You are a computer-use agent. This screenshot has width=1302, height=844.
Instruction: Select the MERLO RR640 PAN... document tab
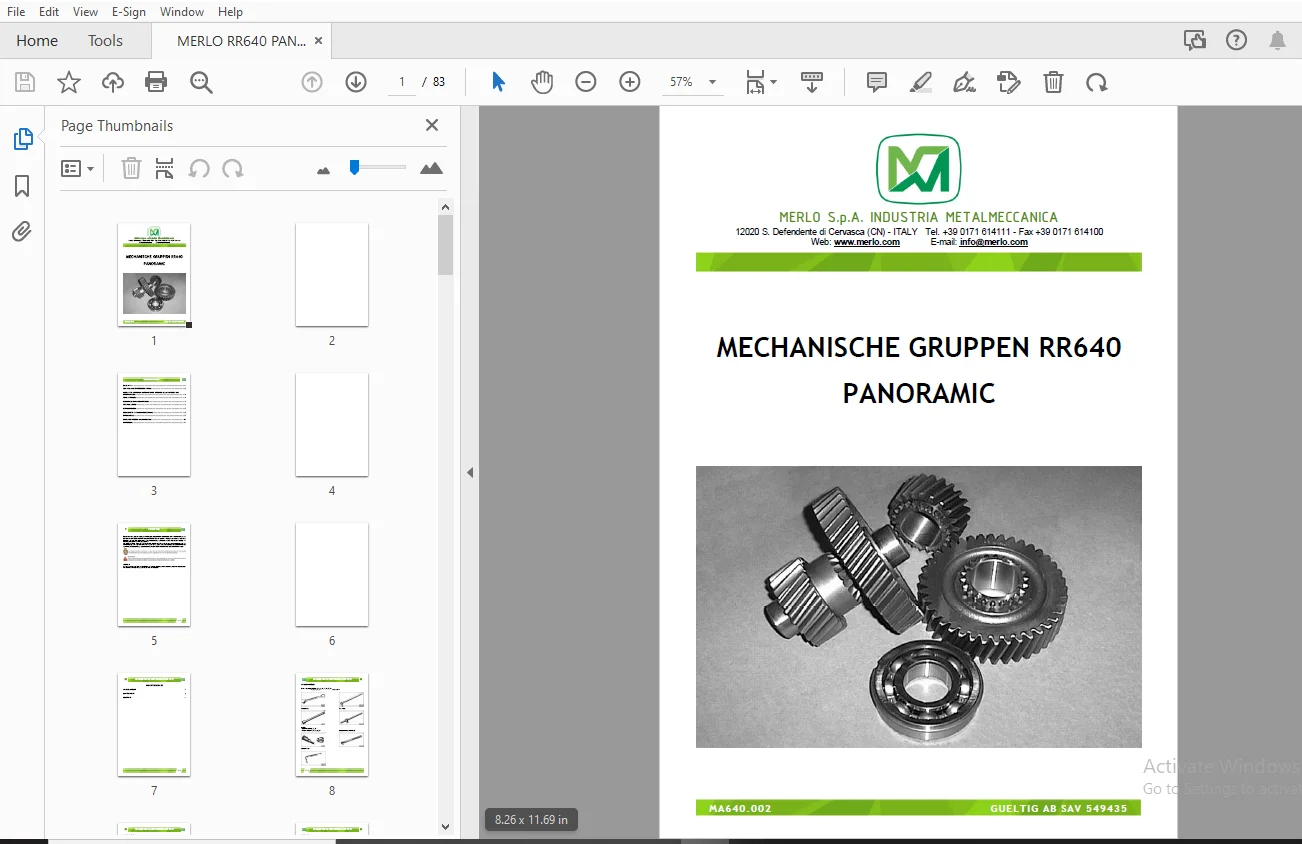click(x=241, y=41)
